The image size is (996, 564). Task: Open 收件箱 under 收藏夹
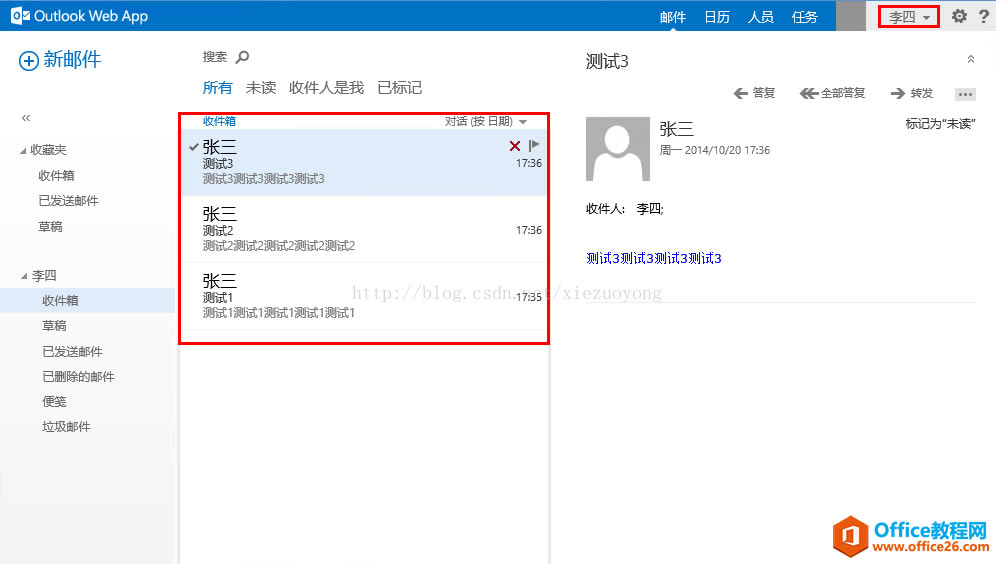[x=56, y=175]
